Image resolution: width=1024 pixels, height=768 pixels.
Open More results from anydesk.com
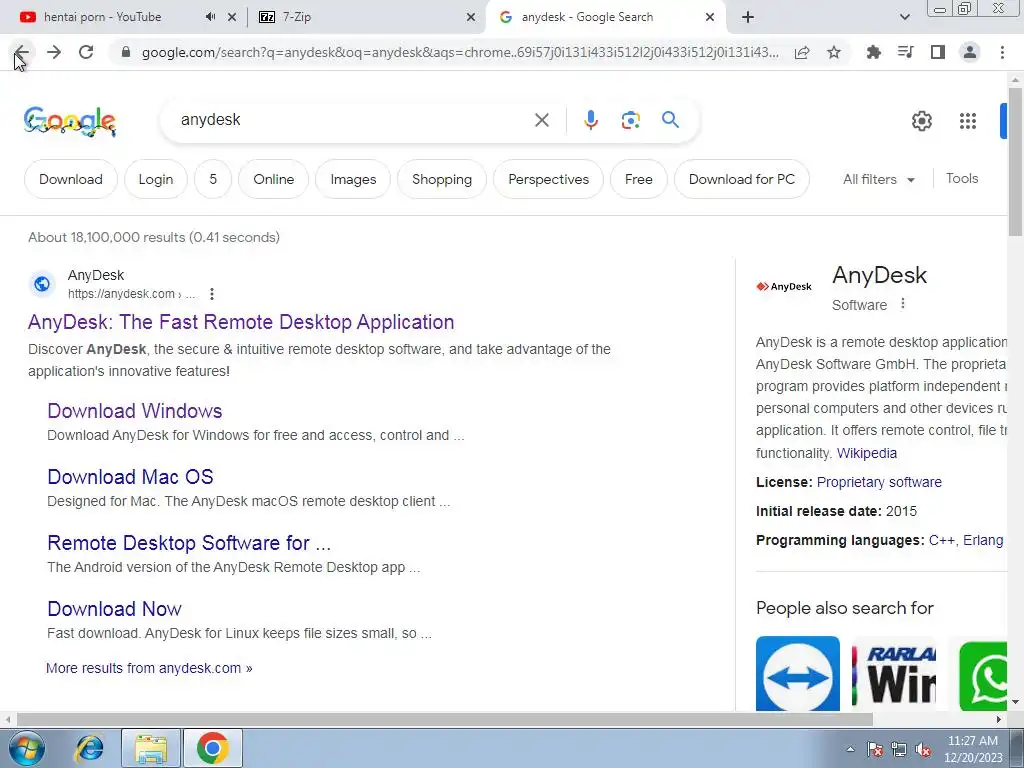pos(149,668)
